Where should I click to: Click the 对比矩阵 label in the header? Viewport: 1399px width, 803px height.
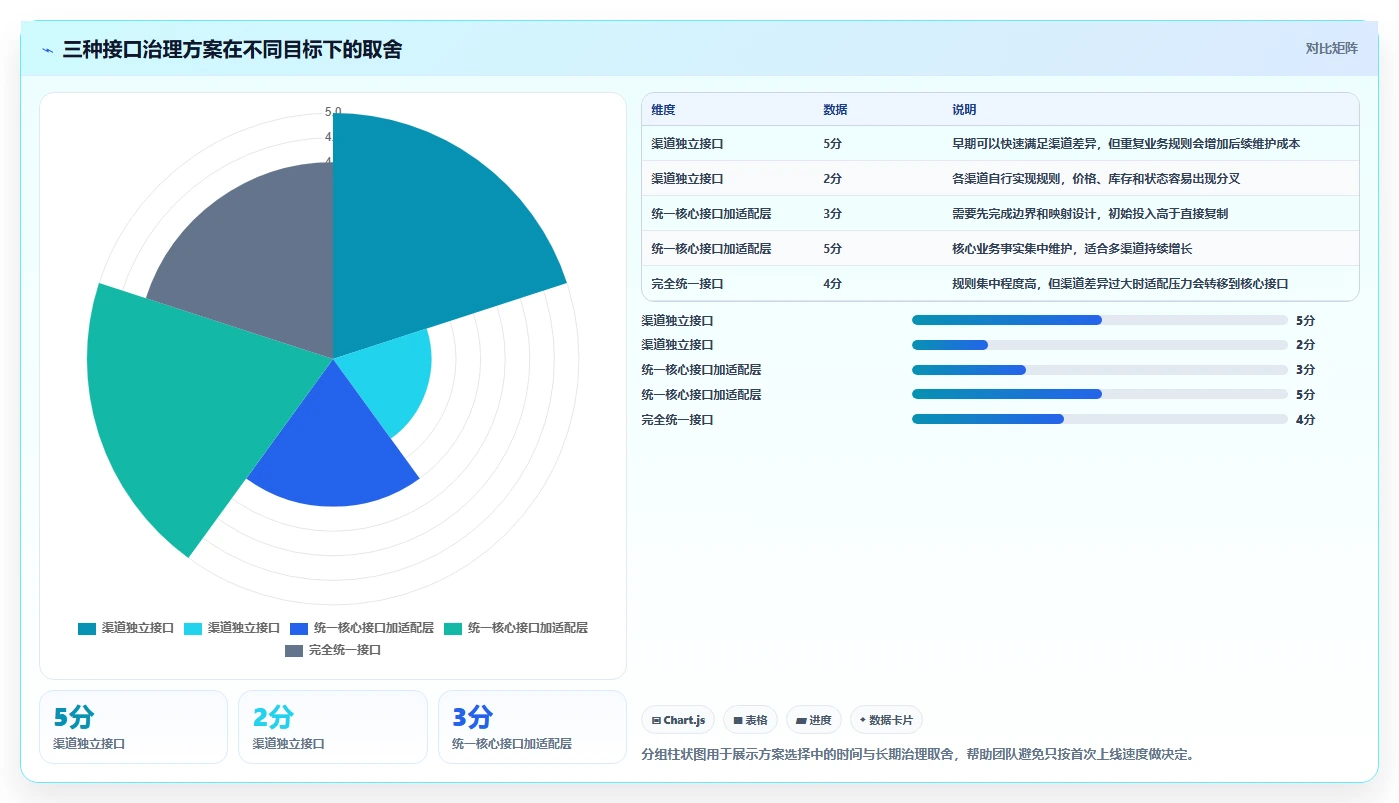[1331, 48]
